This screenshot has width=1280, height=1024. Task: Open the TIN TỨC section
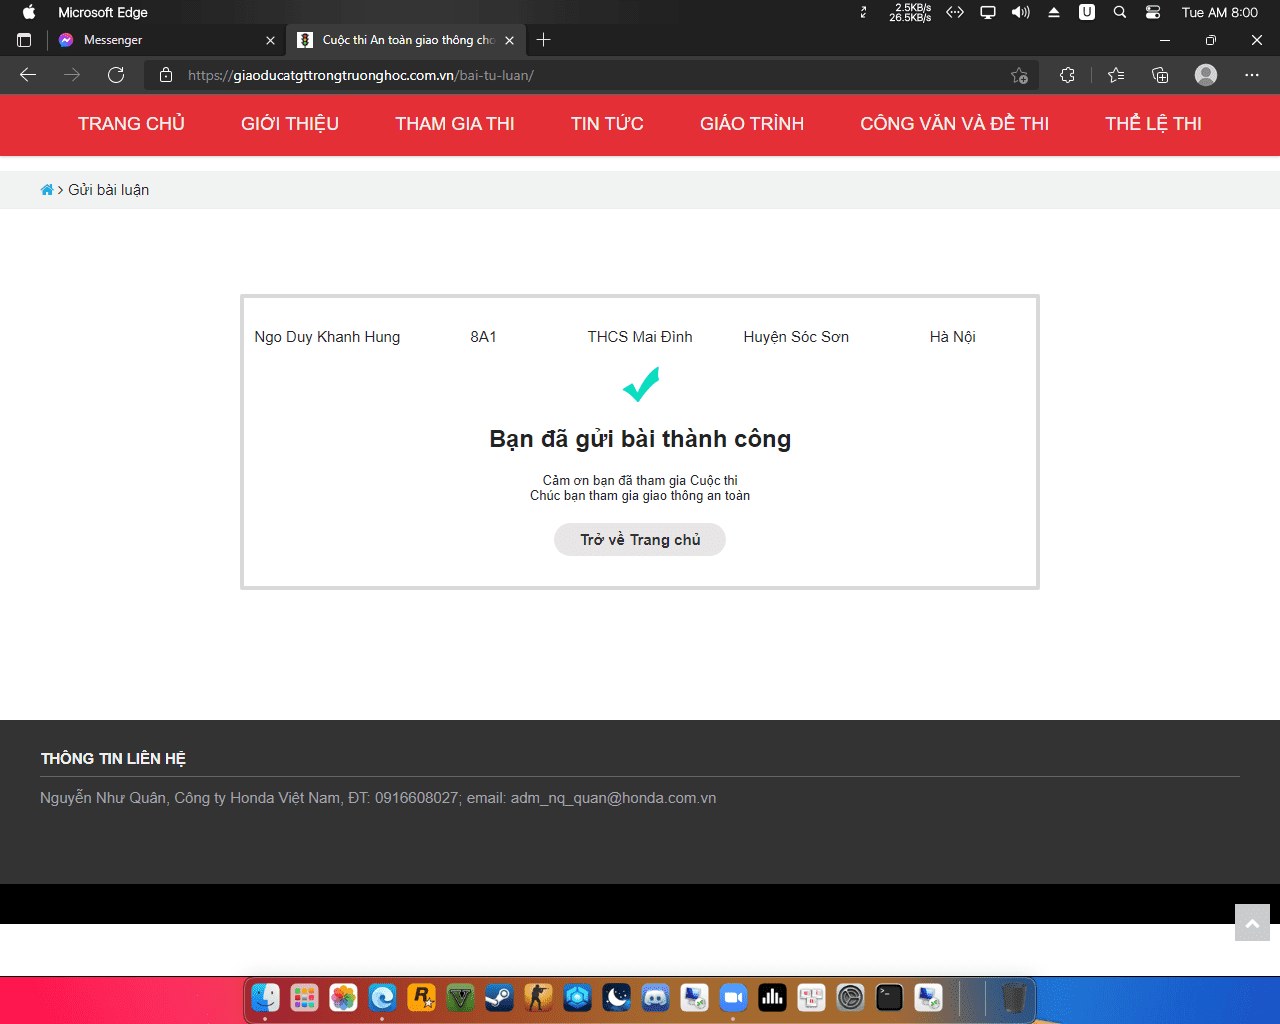pos(607,124)
